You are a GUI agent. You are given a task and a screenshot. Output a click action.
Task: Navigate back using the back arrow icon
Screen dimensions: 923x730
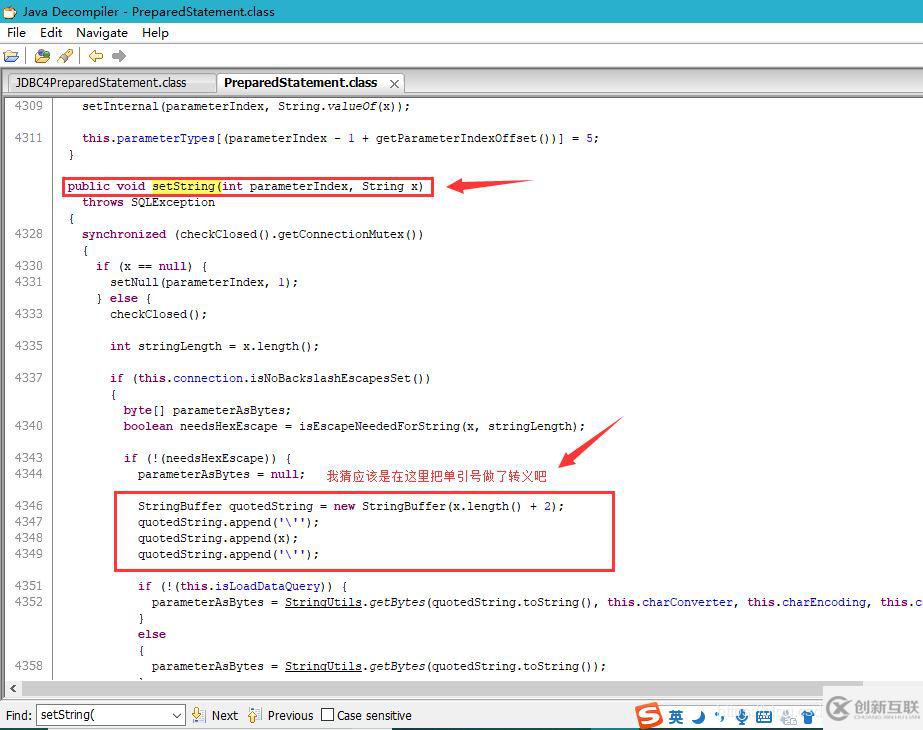[x=94, y=56]
